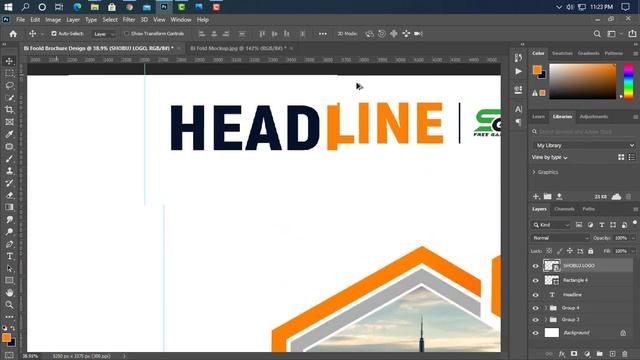Click more options ellipsis in options bar
Viewport: 640px width, 360px height.
(x=322, y=34)
